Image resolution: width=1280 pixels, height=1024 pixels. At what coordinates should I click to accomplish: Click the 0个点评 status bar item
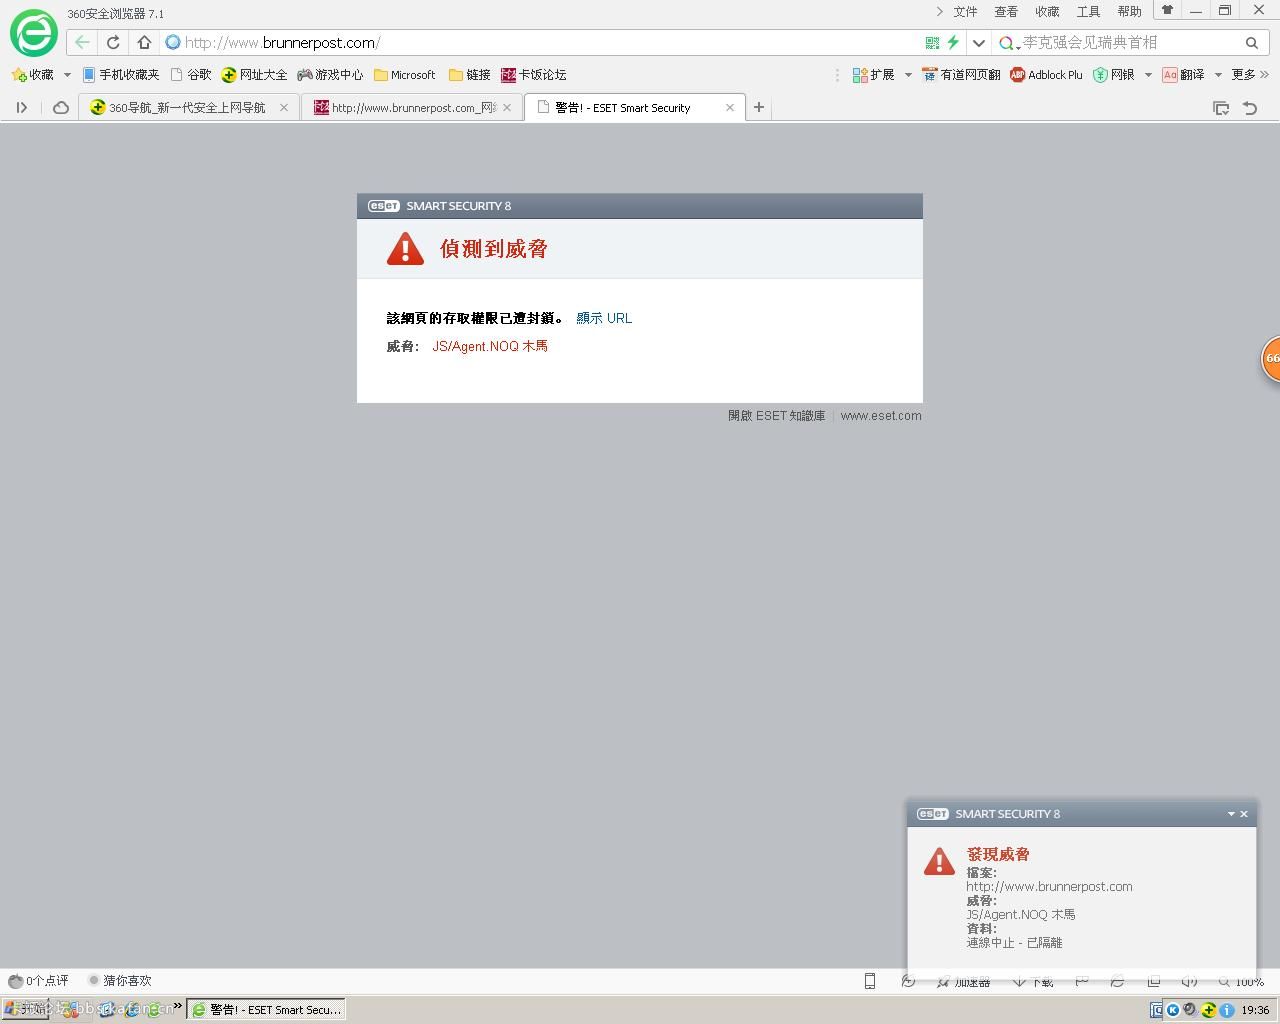39,981
